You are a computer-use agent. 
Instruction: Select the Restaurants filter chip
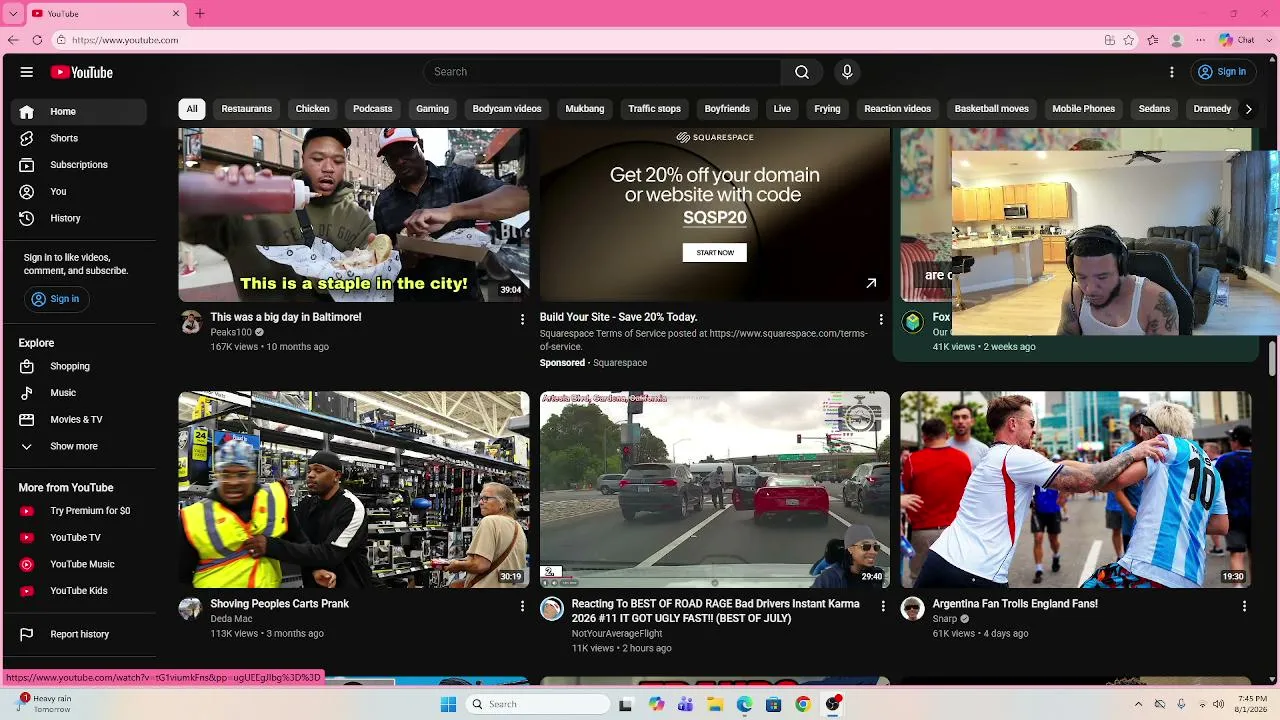pos(247,109)
